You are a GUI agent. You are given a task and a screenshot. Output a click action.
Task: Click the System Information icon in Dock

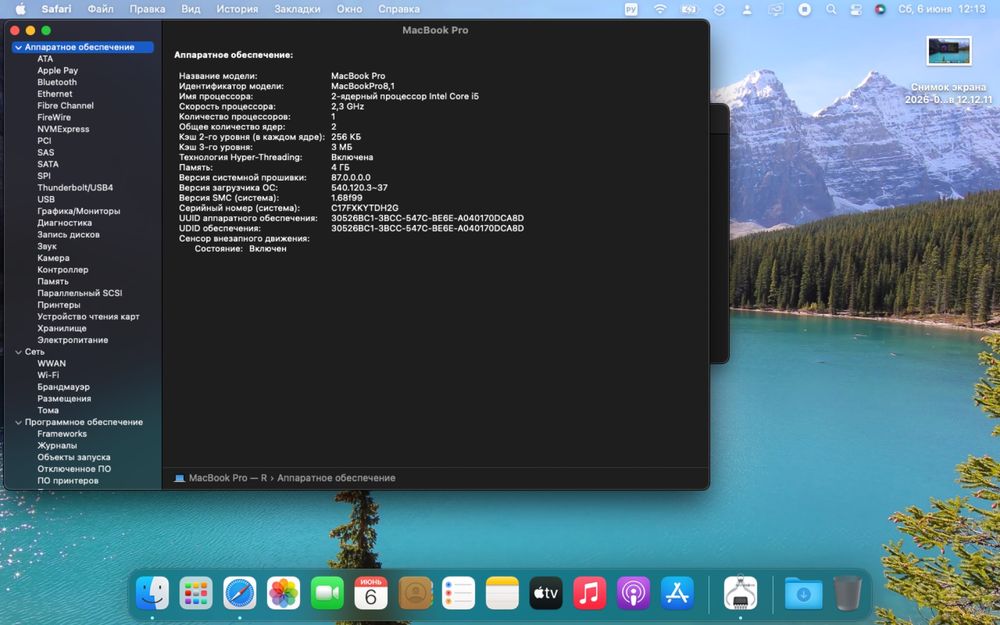pos(740,593)
